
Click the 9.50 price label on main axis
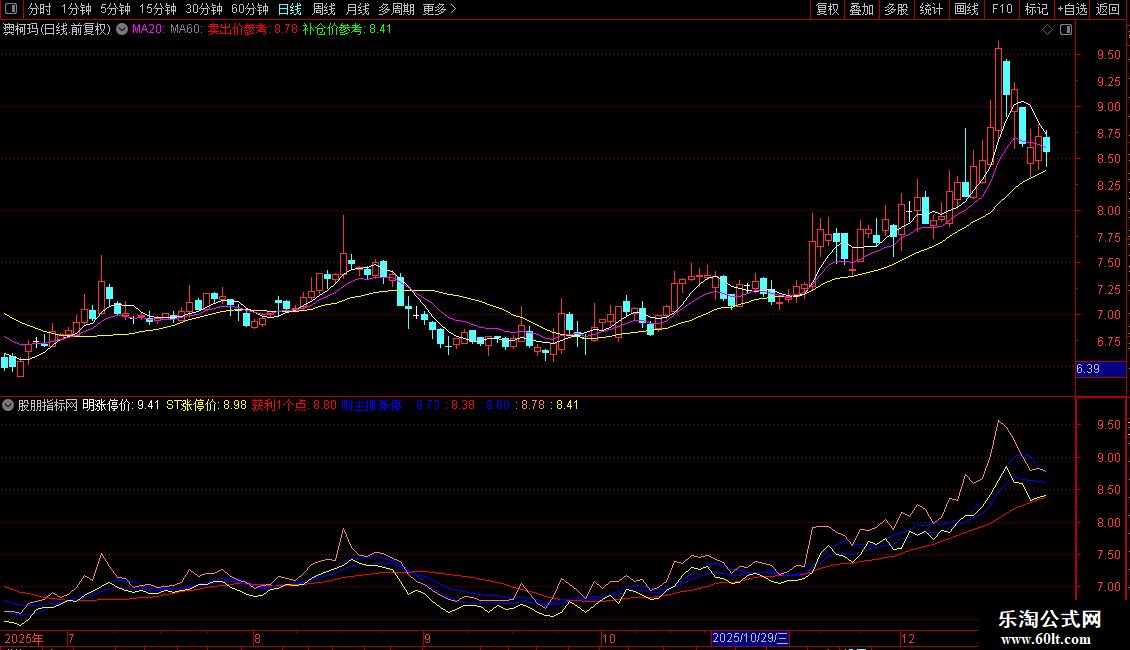pyautogui.click(x=1108, y=55)
